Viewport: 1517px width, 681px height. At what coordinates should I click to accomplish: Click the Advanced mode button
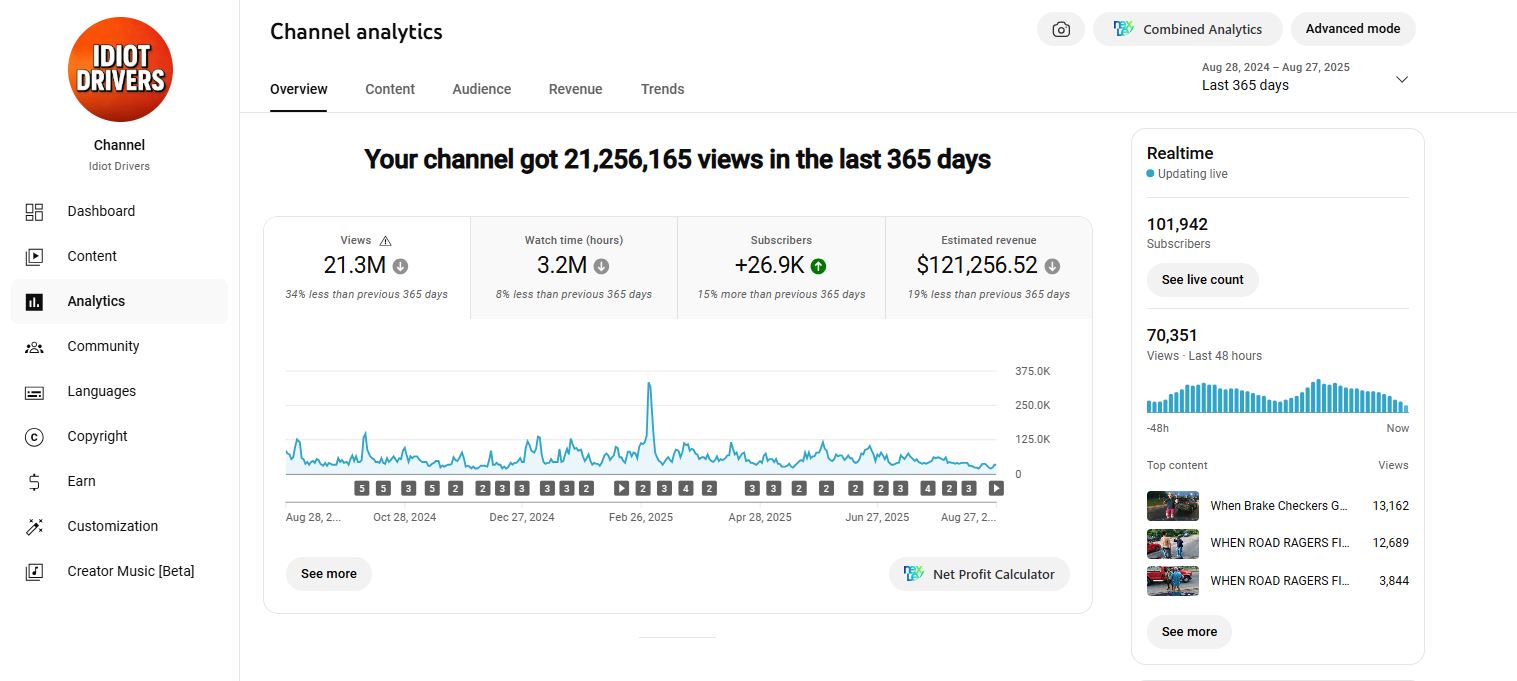(1352, 29)
